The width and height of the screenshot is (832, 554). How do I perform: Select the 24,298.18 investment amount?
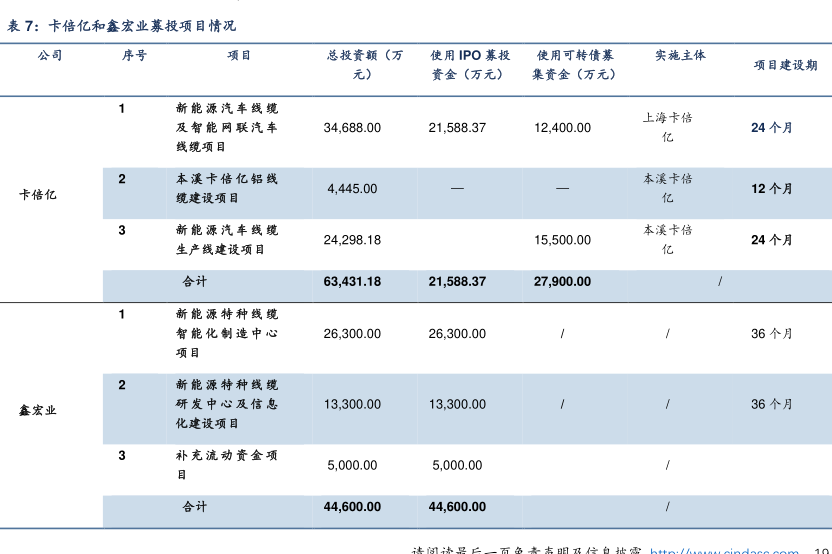352,240
